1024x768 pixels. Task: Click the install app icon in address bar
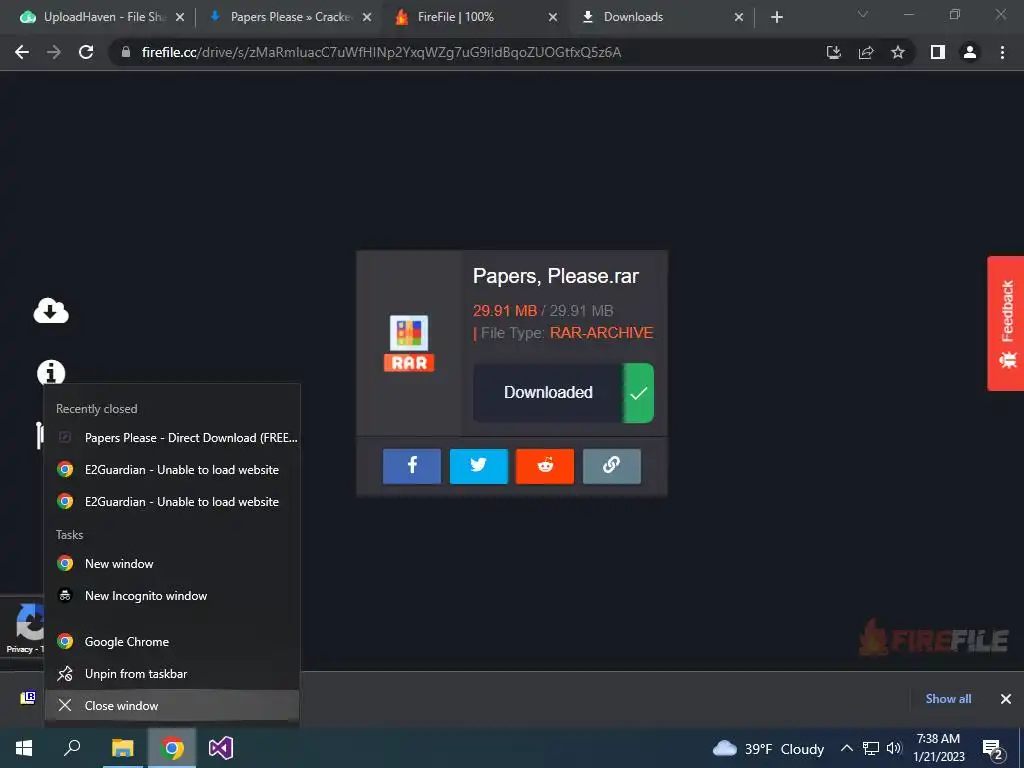coord(833,52)
